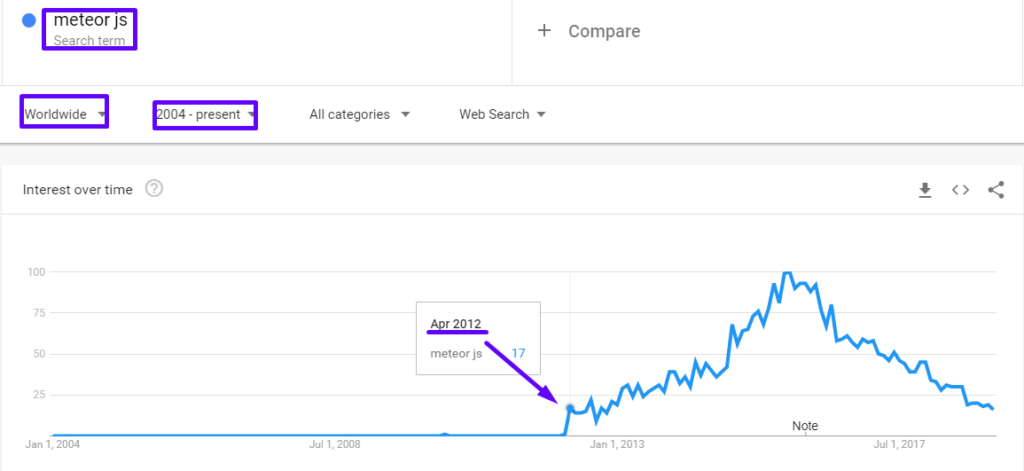Click the Jan 1, 2013 axis label
This screenshot has width=1024, height=471.
(x=617, y=443)
